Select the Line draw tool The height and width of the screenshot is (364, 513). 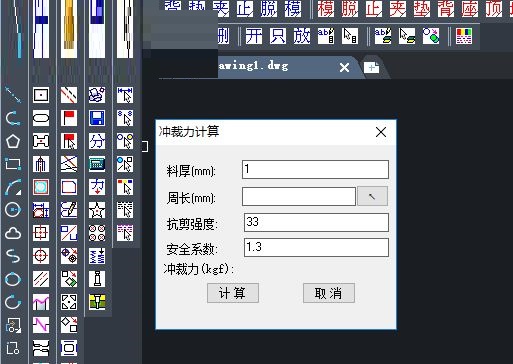13,95
